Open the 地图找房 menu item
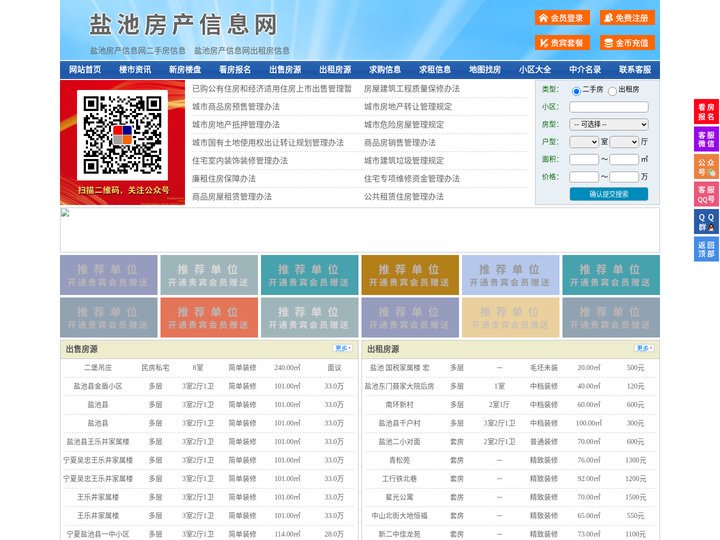Viewport: 720px width, 540px height. coord(485,70)
